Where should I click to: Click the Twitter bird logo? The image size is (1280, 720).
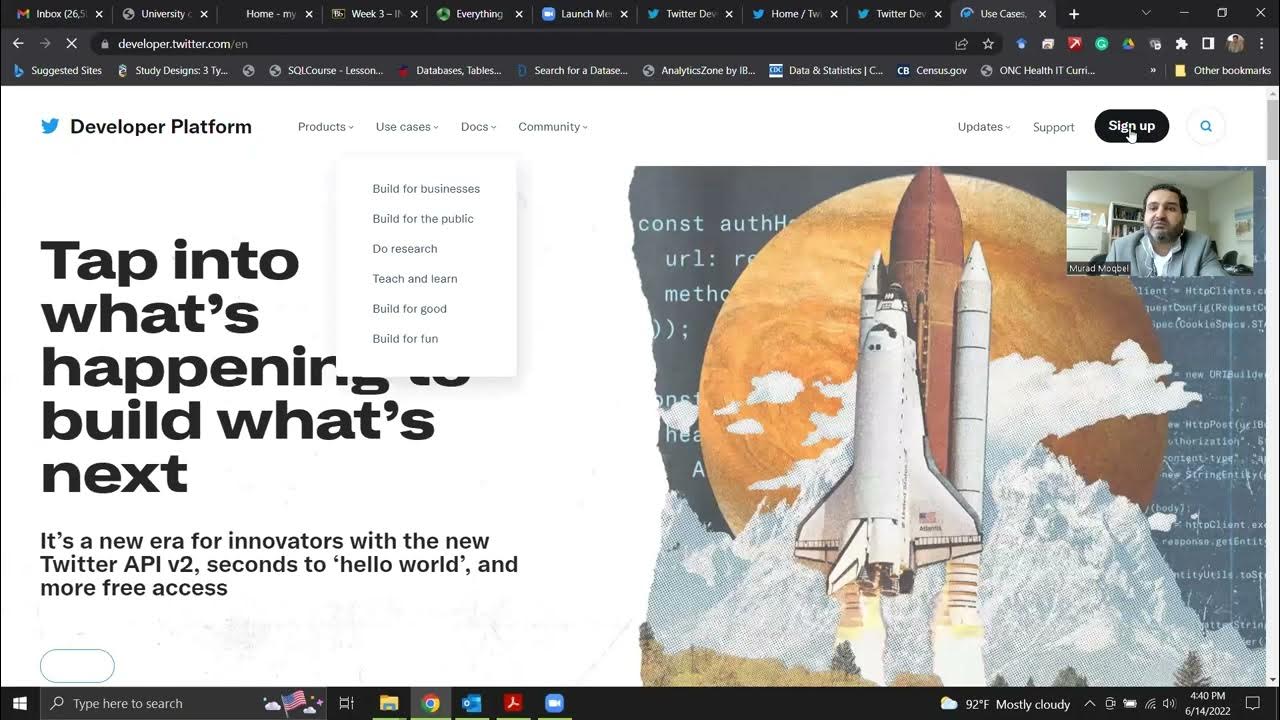50,126
